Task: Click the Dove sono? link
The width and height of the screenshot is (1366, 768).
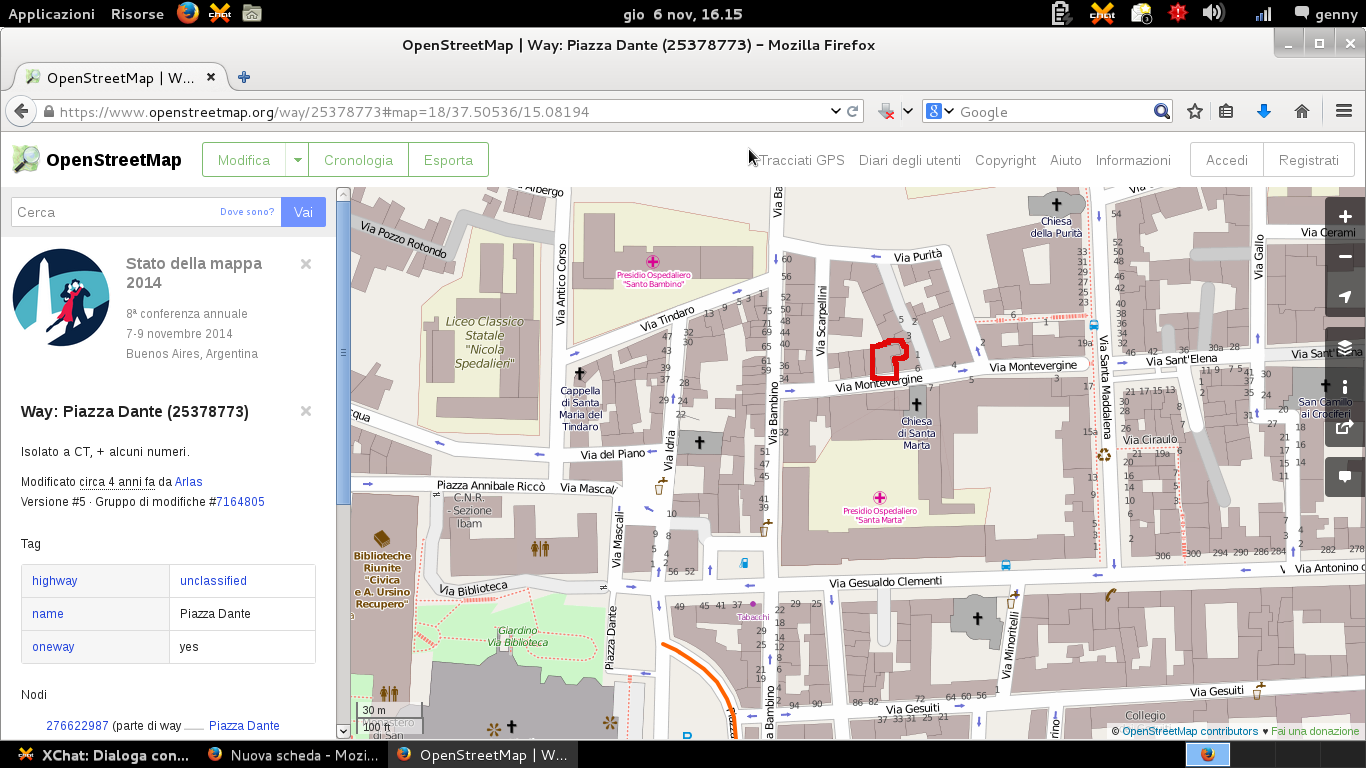Action: click(x=247, y=212)
